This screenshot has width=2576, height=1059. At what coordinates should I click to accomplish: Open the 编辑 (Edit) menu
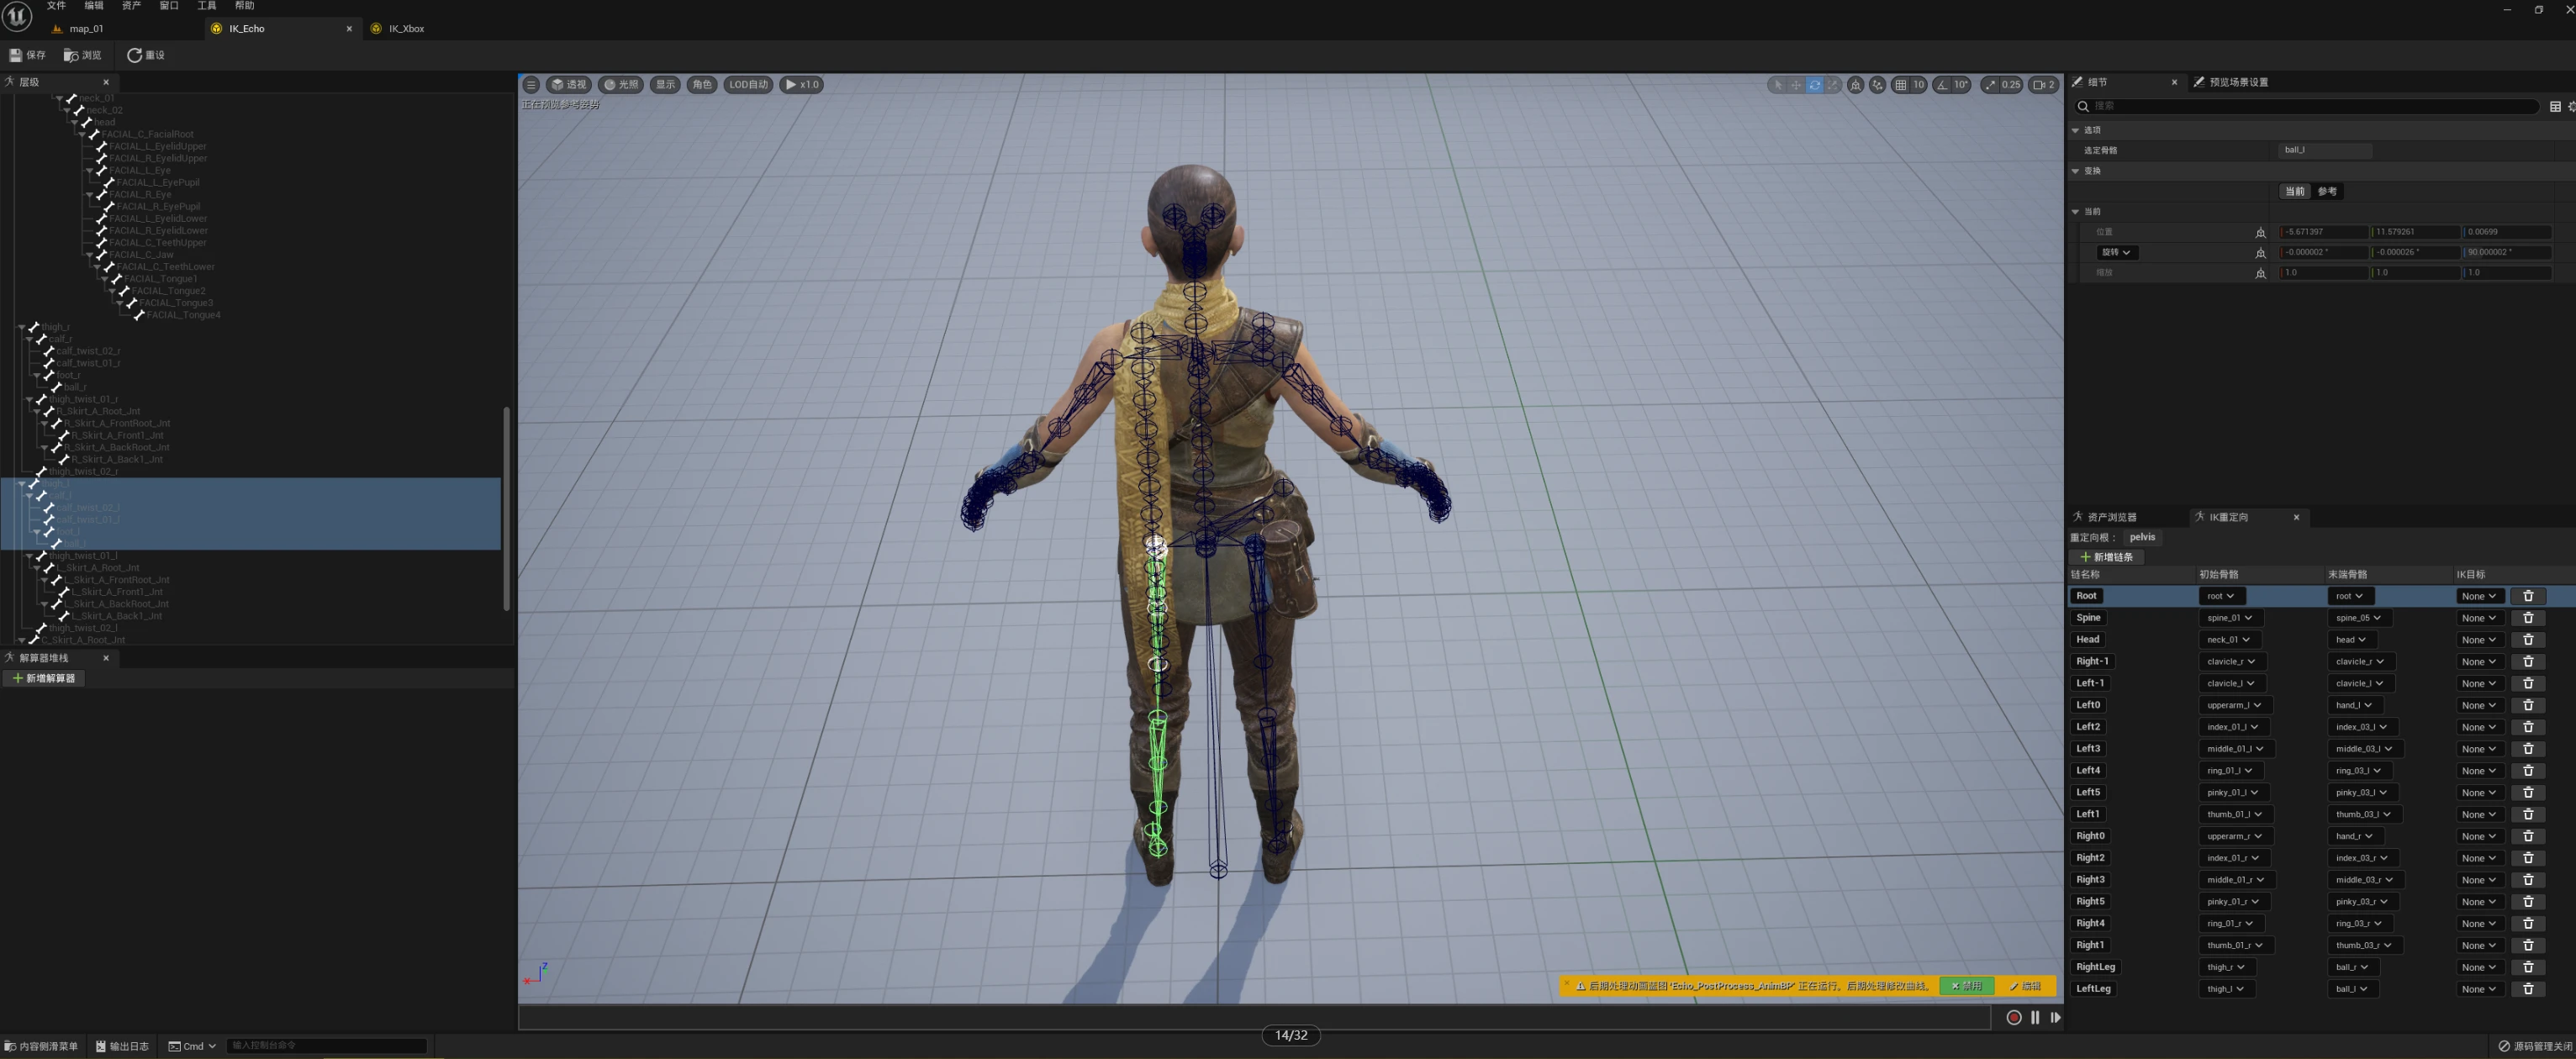coord(94,6)
